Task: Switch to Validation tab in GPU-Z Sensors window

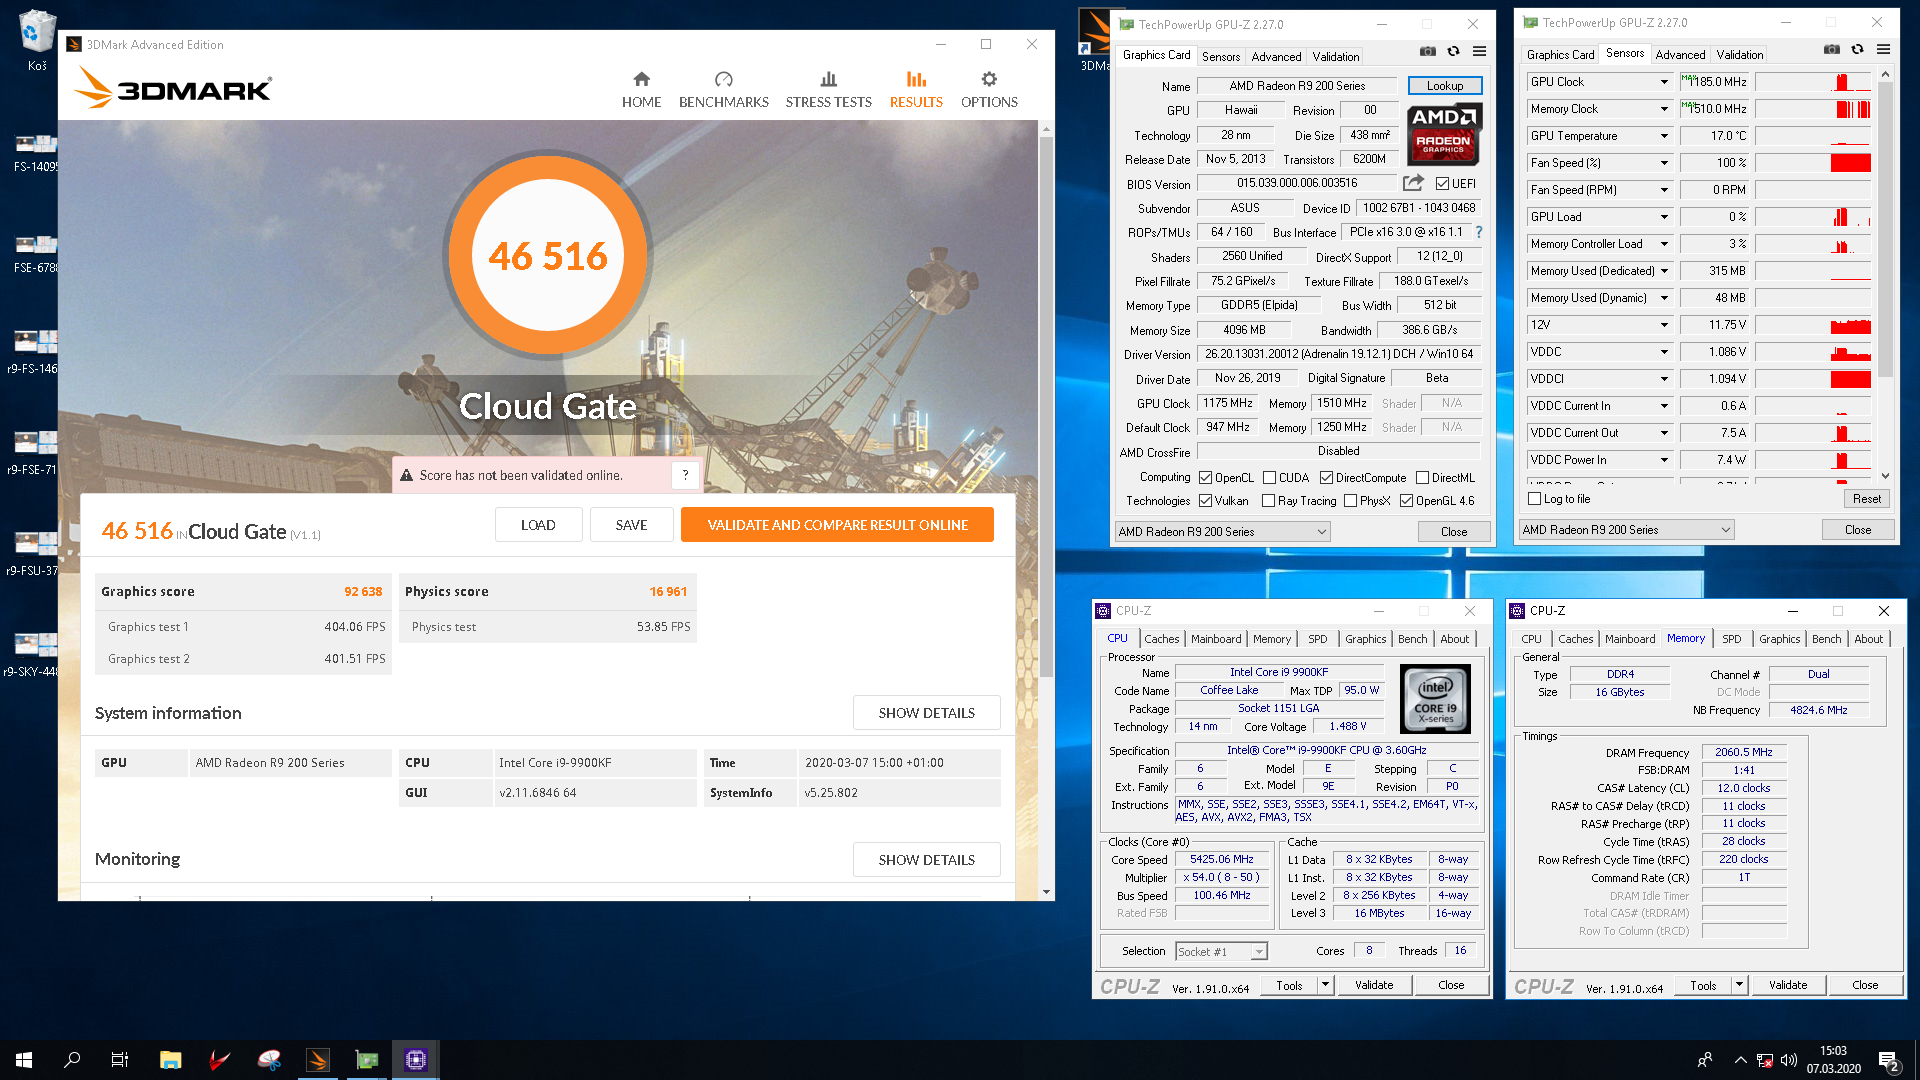Action: coord(1739,55)
